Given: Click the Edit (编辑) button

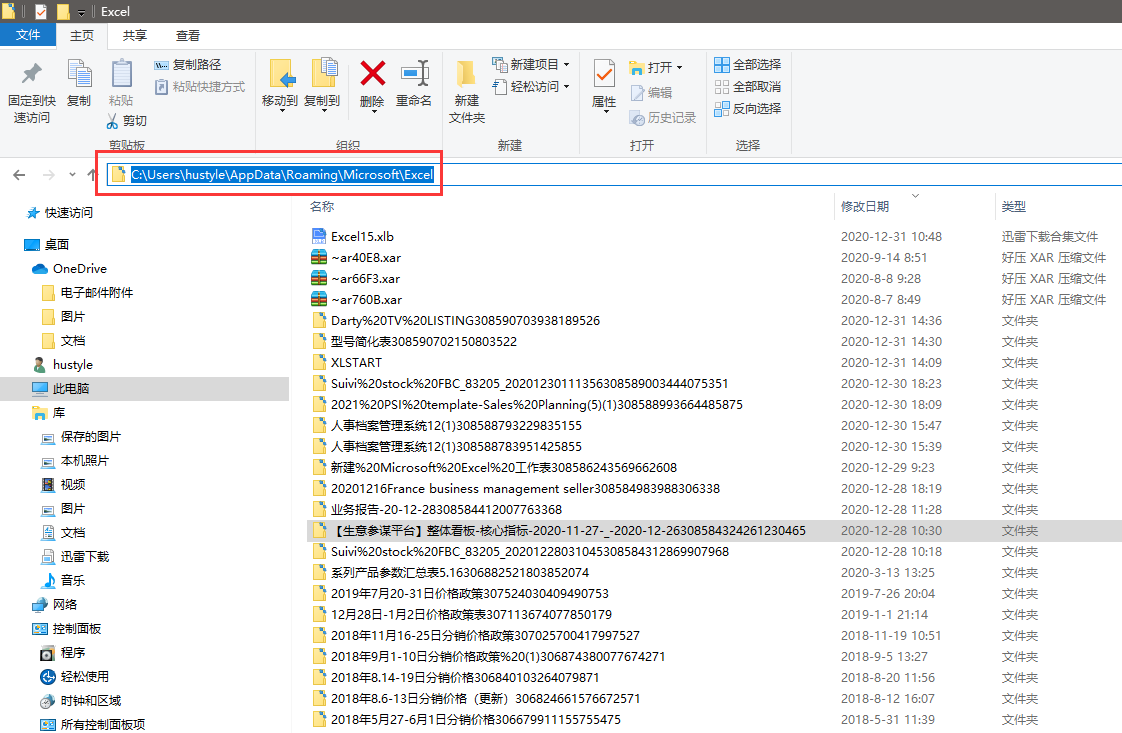Looking at the screenshot, I should 650,92.
